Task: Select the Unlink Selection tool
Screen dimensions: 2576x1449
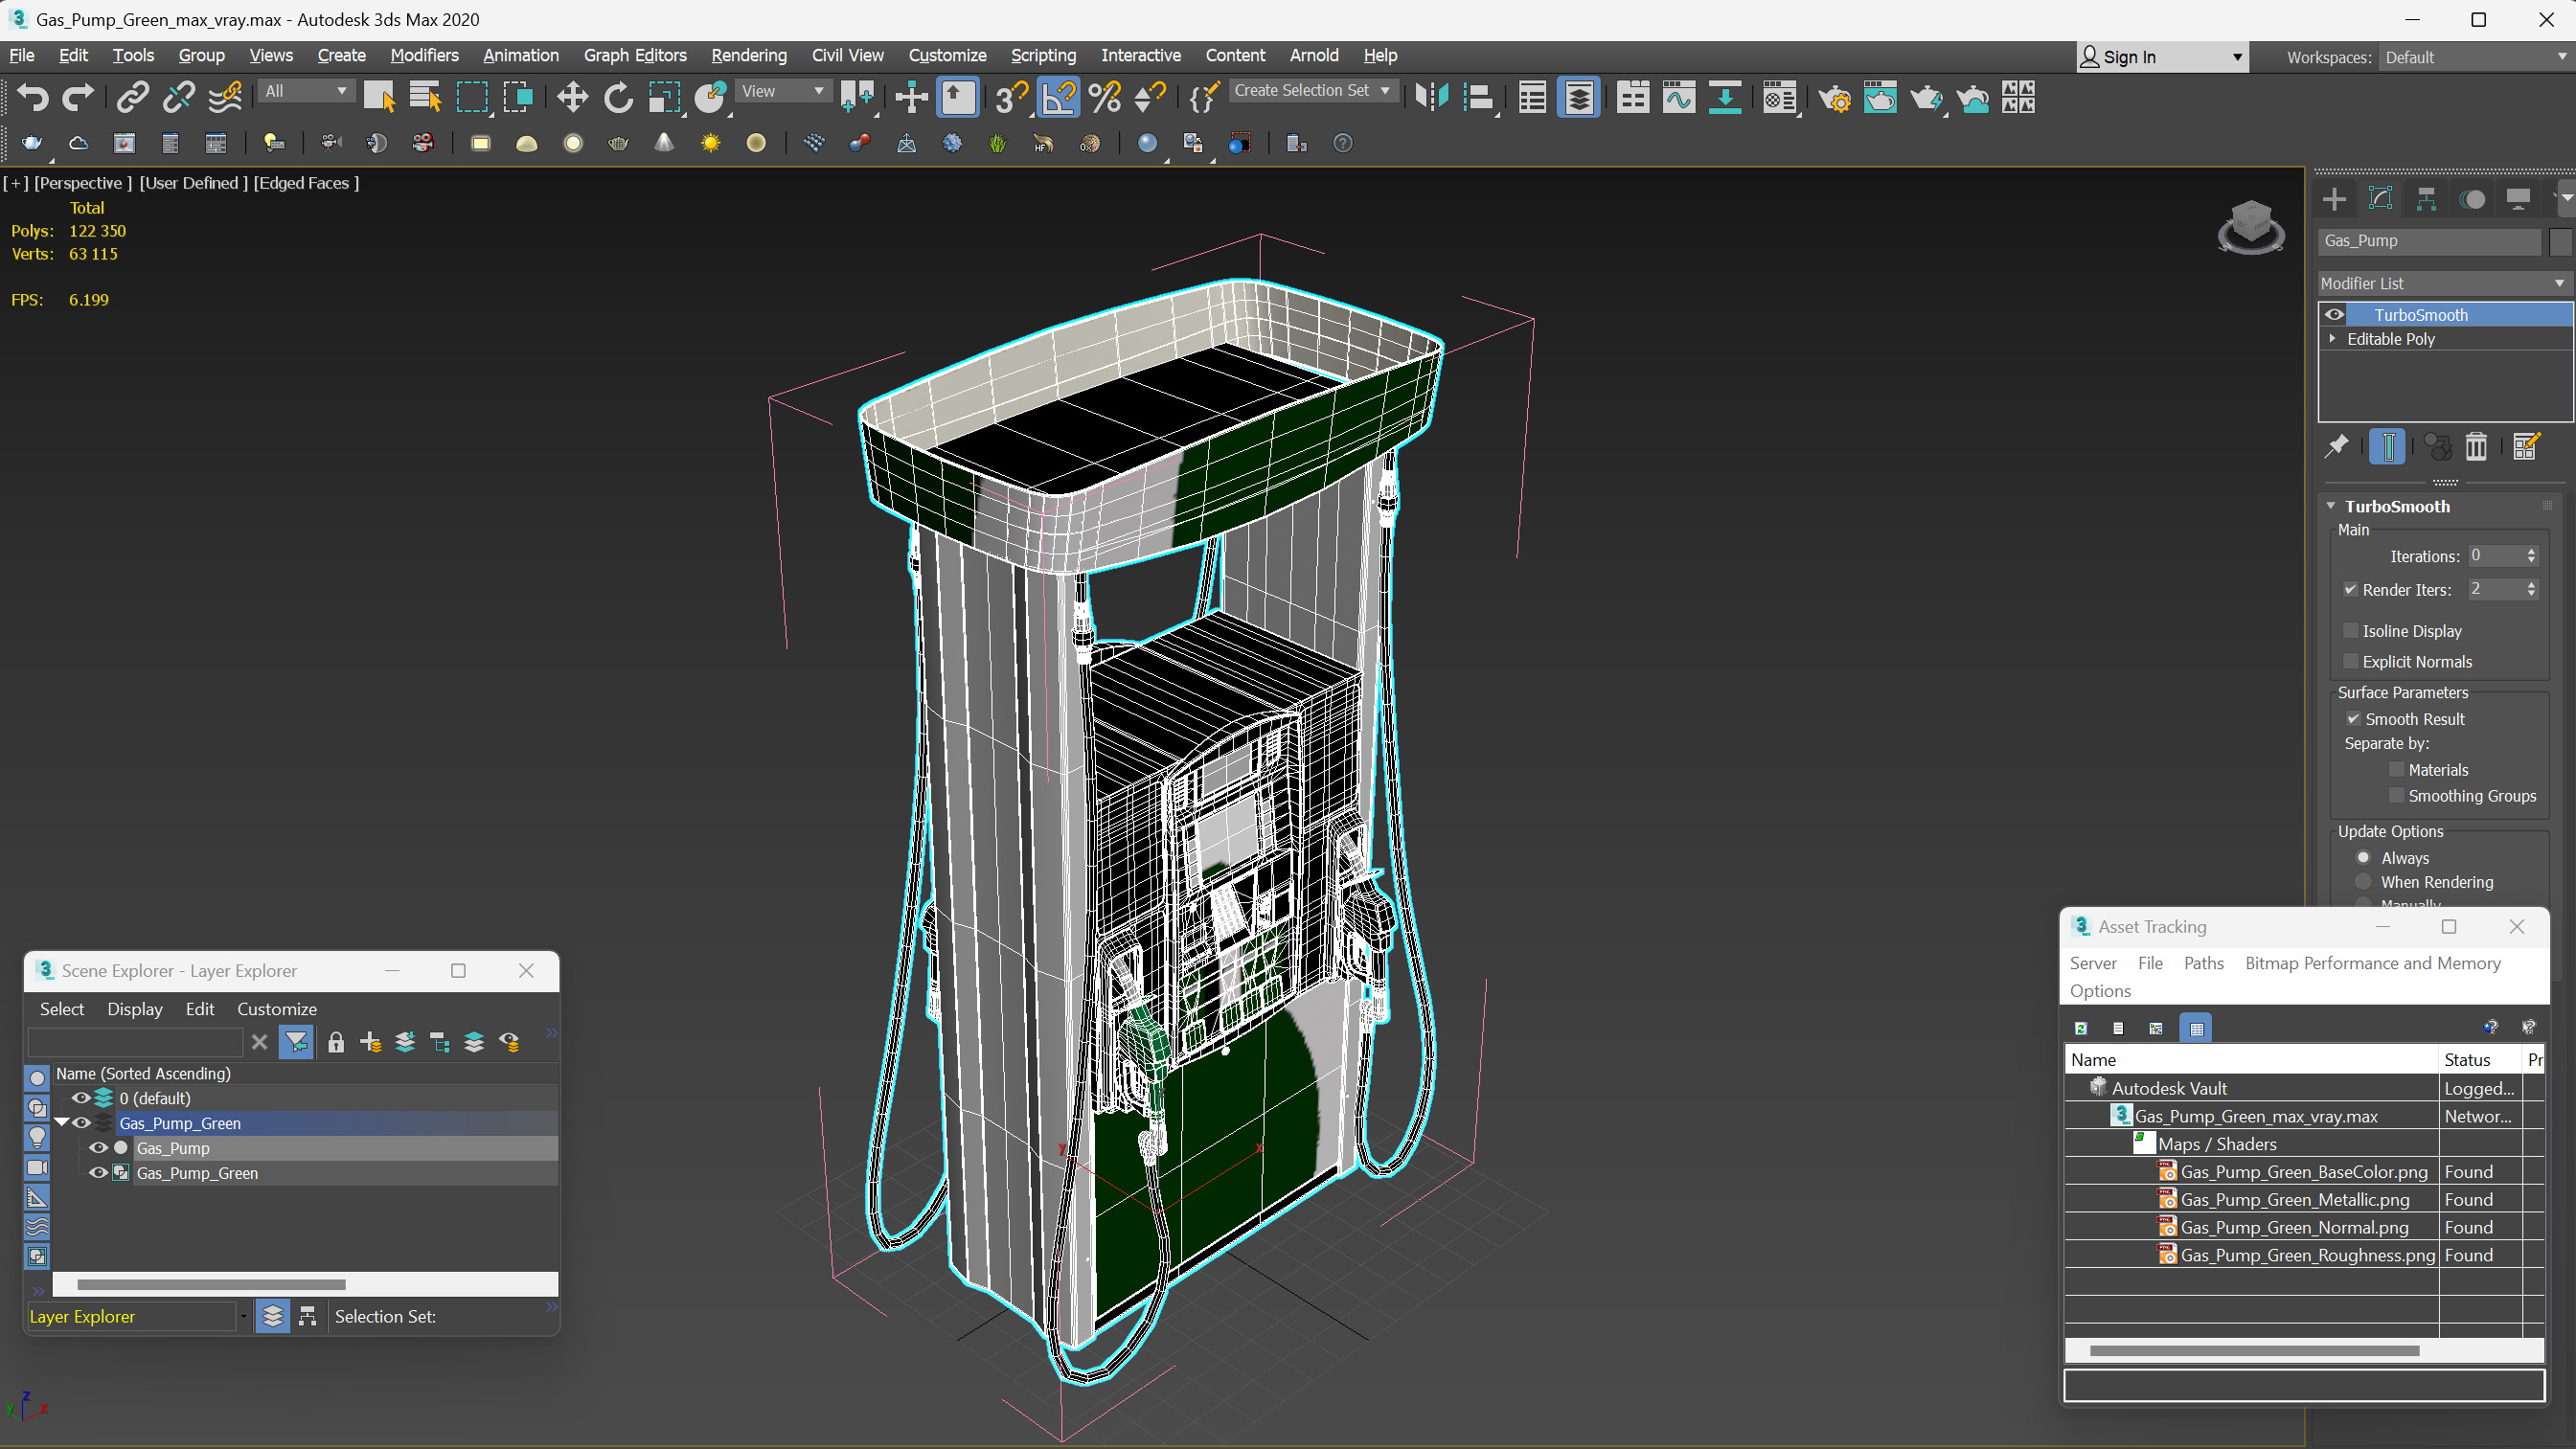Action: (179, 97)
